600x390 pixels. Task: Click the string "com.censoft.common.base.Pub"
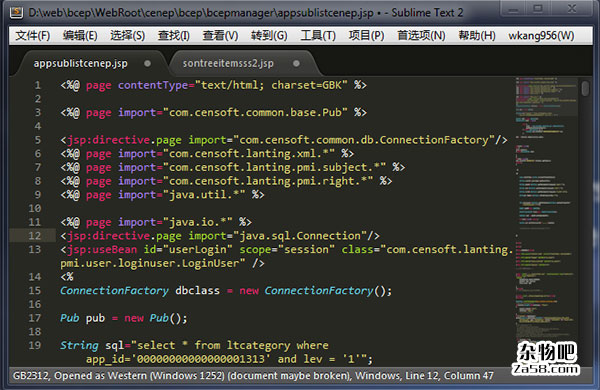tap(255, 113)
